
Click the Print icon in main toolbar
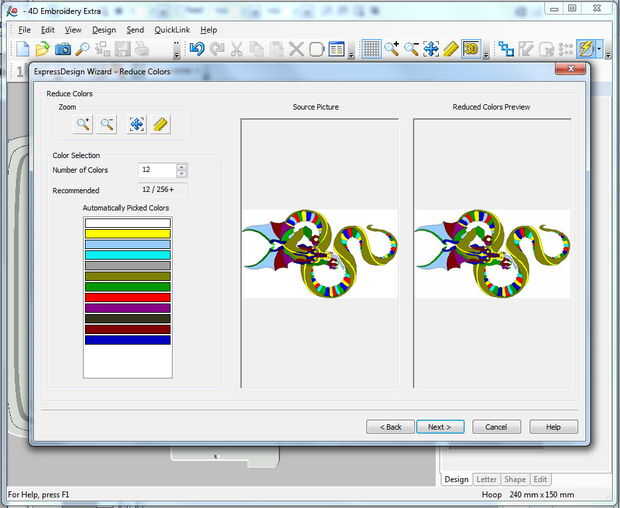click(x=142, y=49)
